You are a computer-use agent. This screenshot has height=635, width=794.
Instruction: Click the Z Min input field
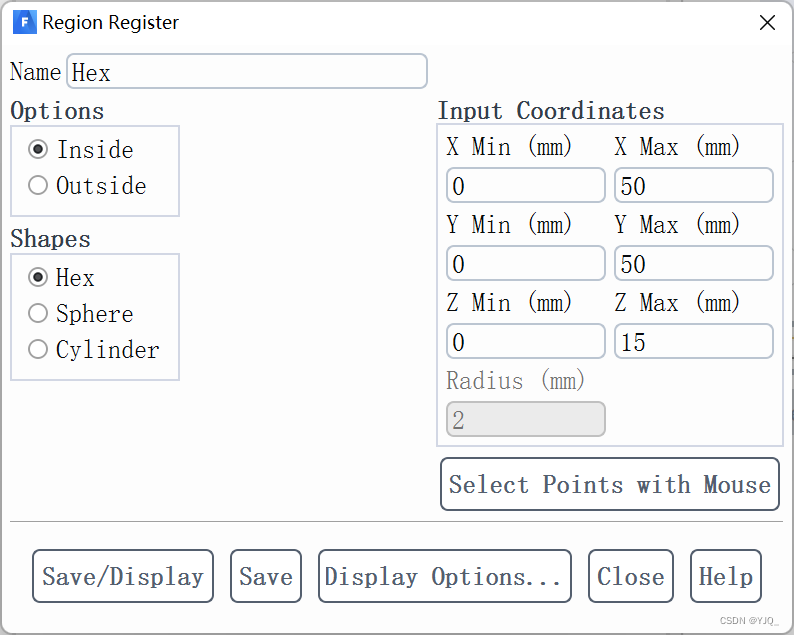coord(526,341)
